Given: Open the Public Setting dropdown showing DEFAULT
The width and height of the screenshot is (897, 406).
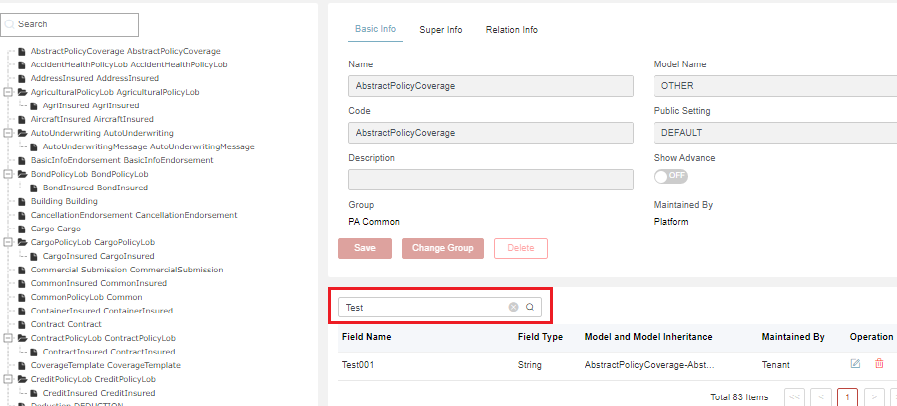Looking at the screenshot, I should click(775, 133).
